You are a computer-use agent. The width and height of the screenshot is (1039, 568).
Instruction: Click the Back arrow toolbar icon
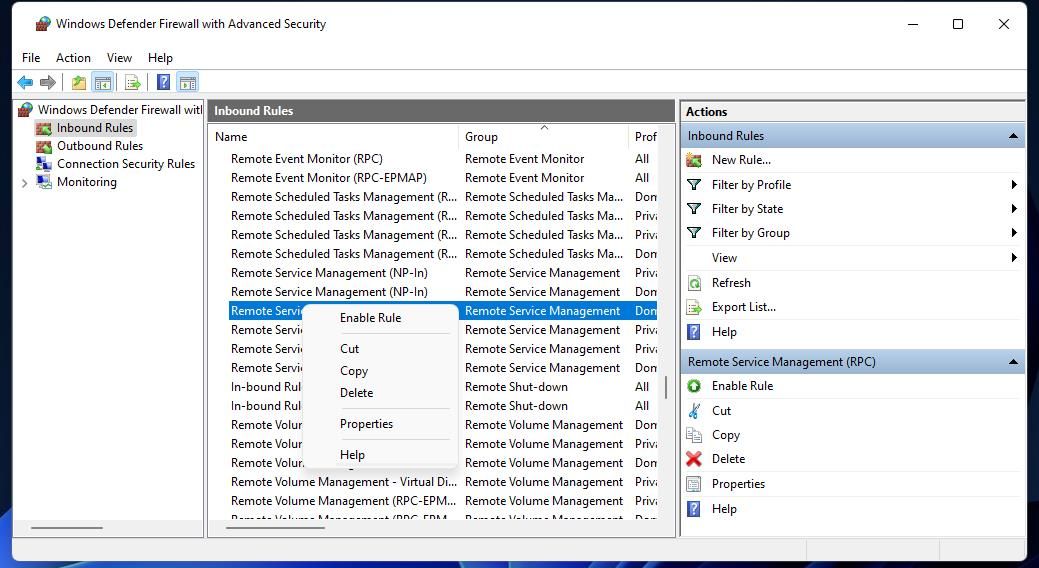[25, 83]
